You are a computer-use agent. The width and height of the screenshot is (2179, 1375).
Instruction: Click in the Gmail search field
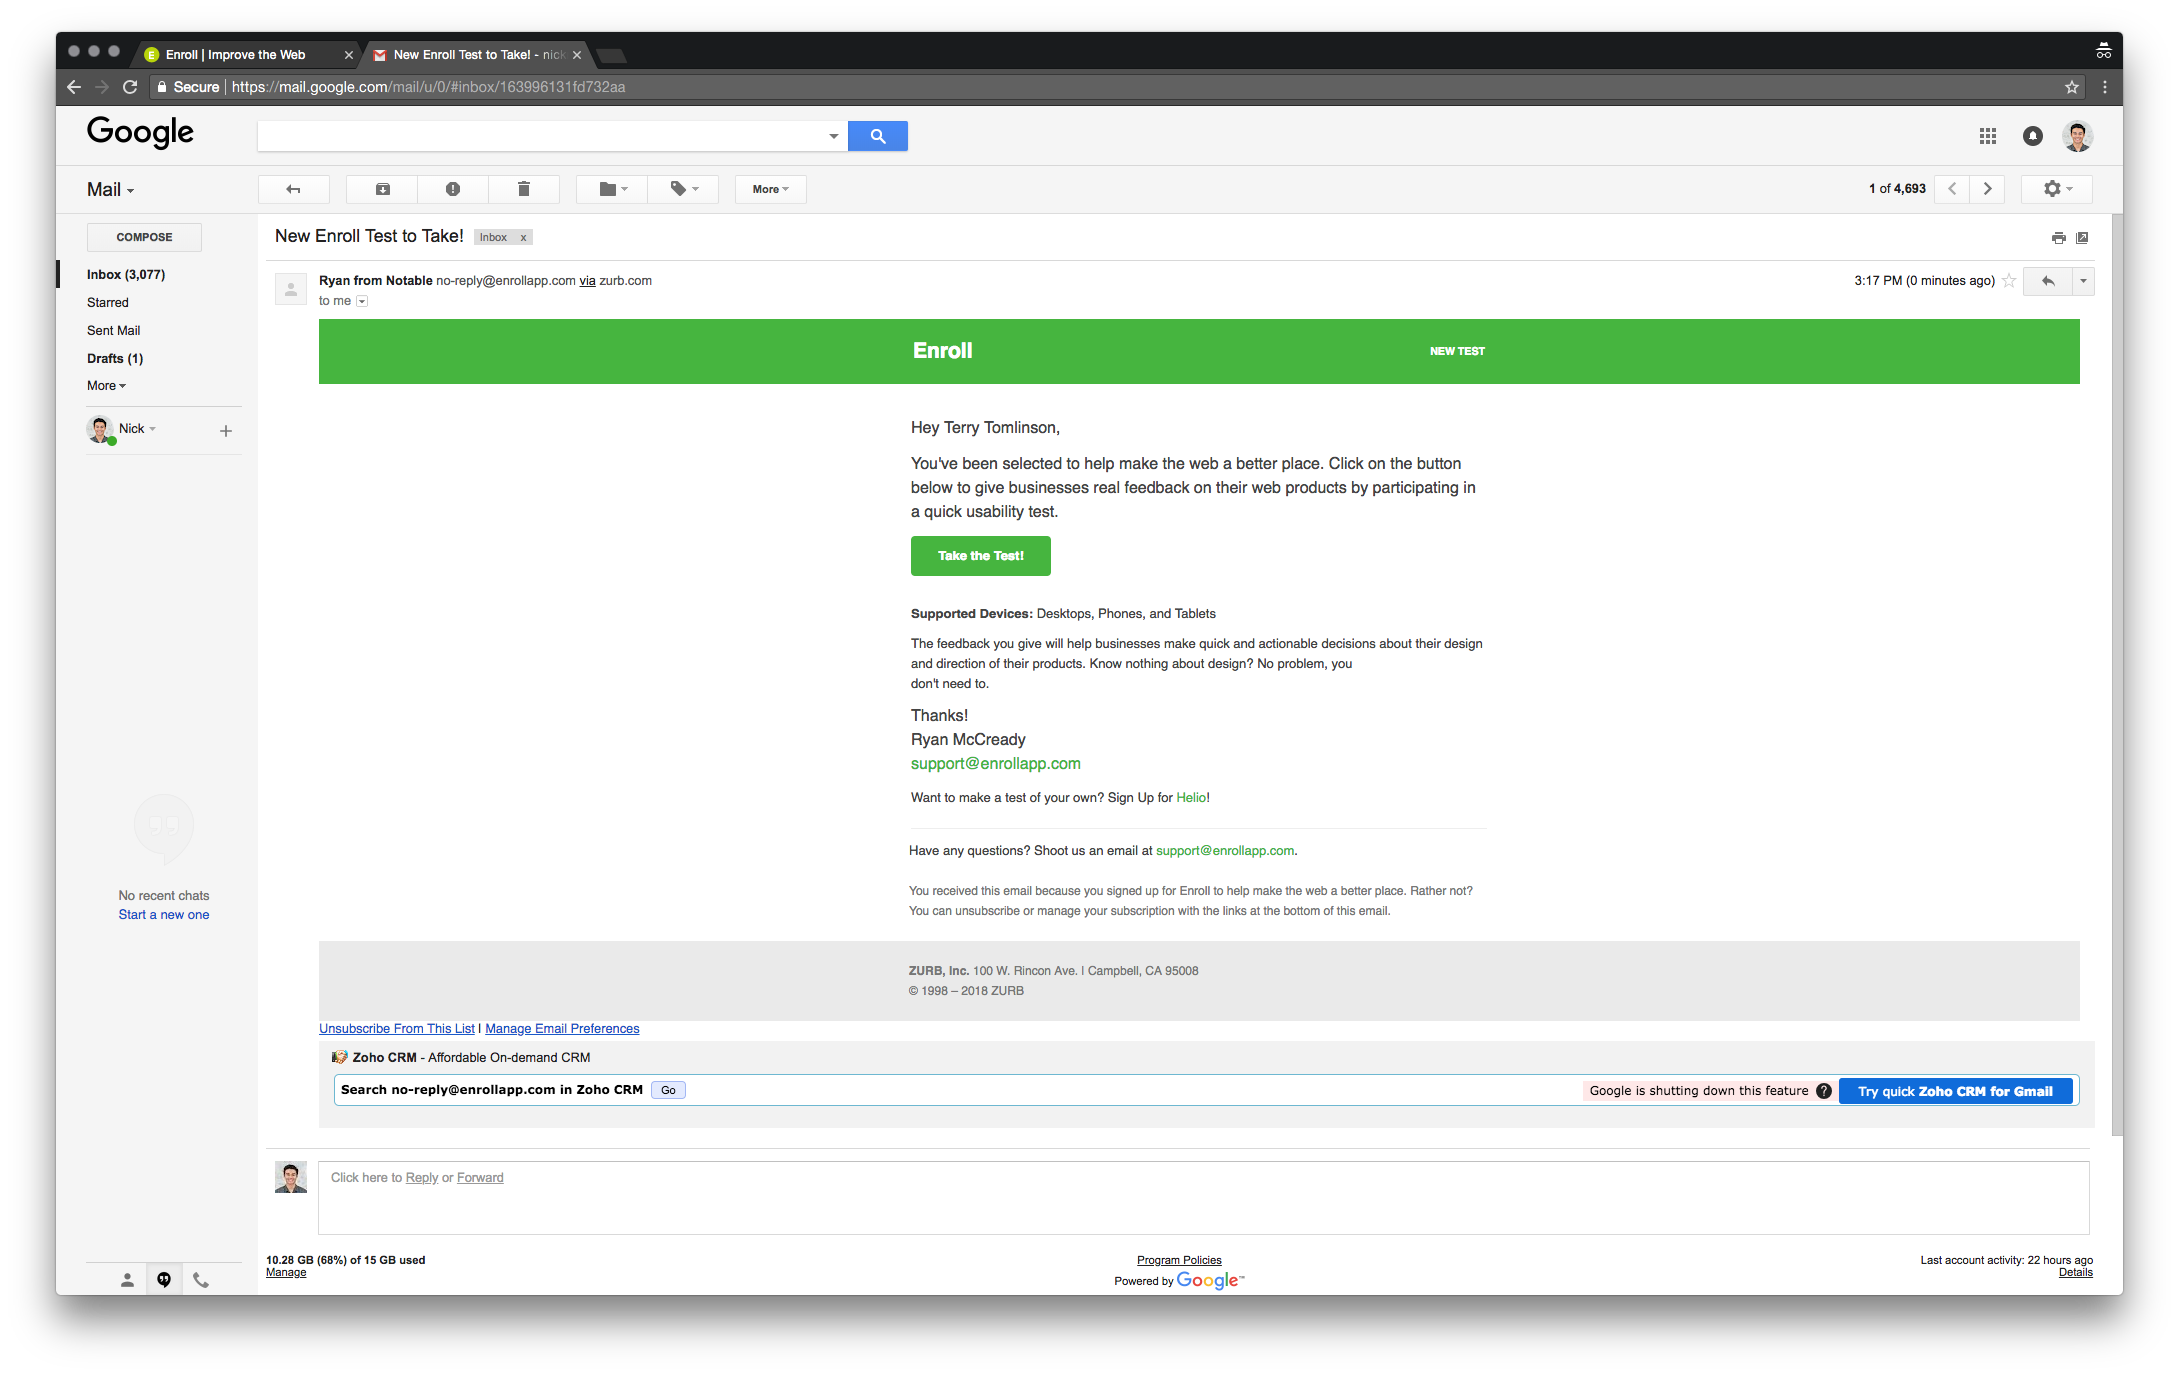[x=540, y=136]
